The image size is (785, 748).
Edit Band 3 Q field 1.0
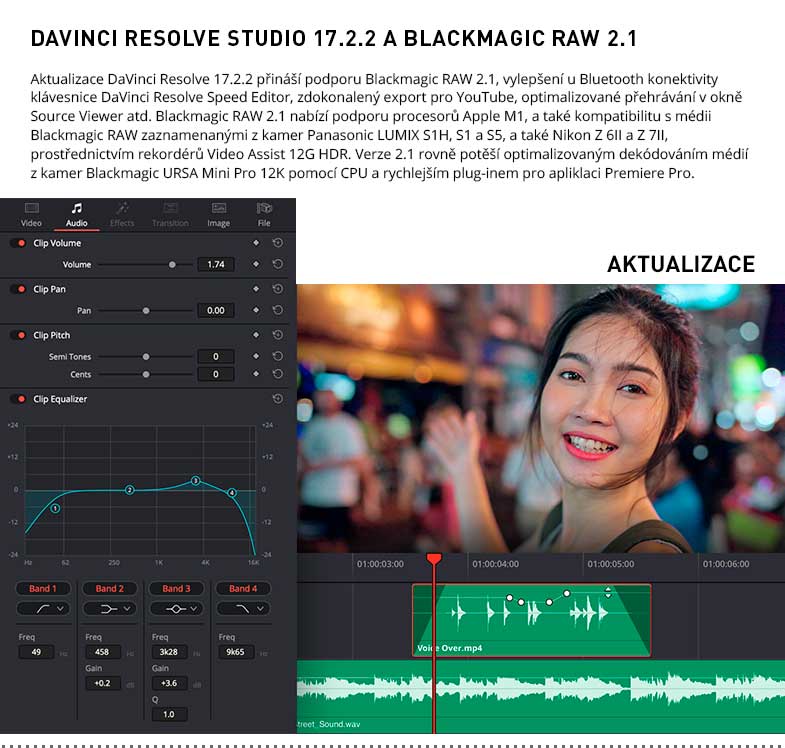tap(169, 714)
